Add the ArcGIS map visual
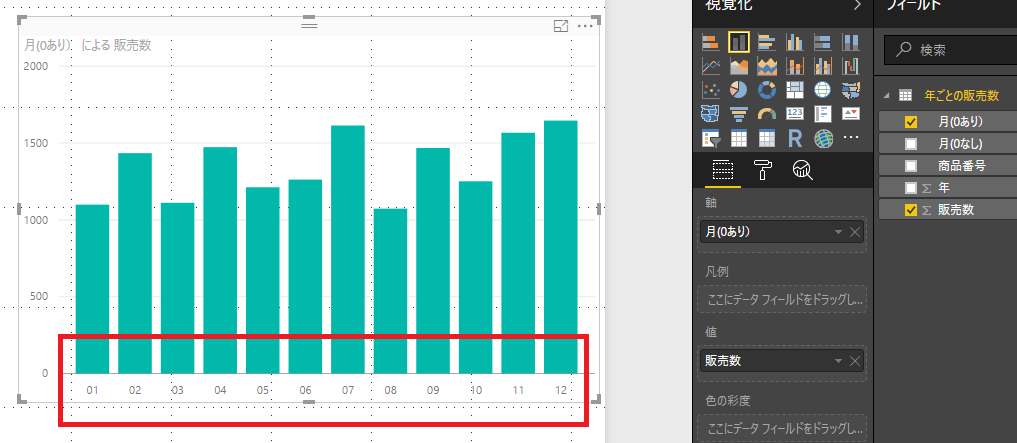The image size is (1017, 443). (x=822, y=138)
